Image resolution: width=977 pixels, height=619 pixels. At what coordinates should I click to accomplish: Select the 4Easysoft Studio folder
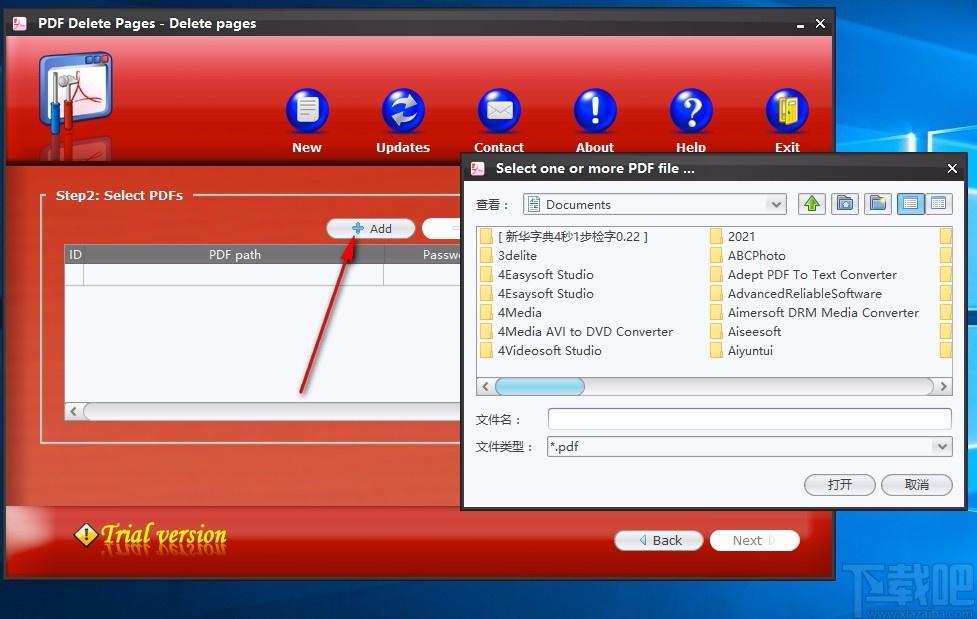(x=537, y=274)
